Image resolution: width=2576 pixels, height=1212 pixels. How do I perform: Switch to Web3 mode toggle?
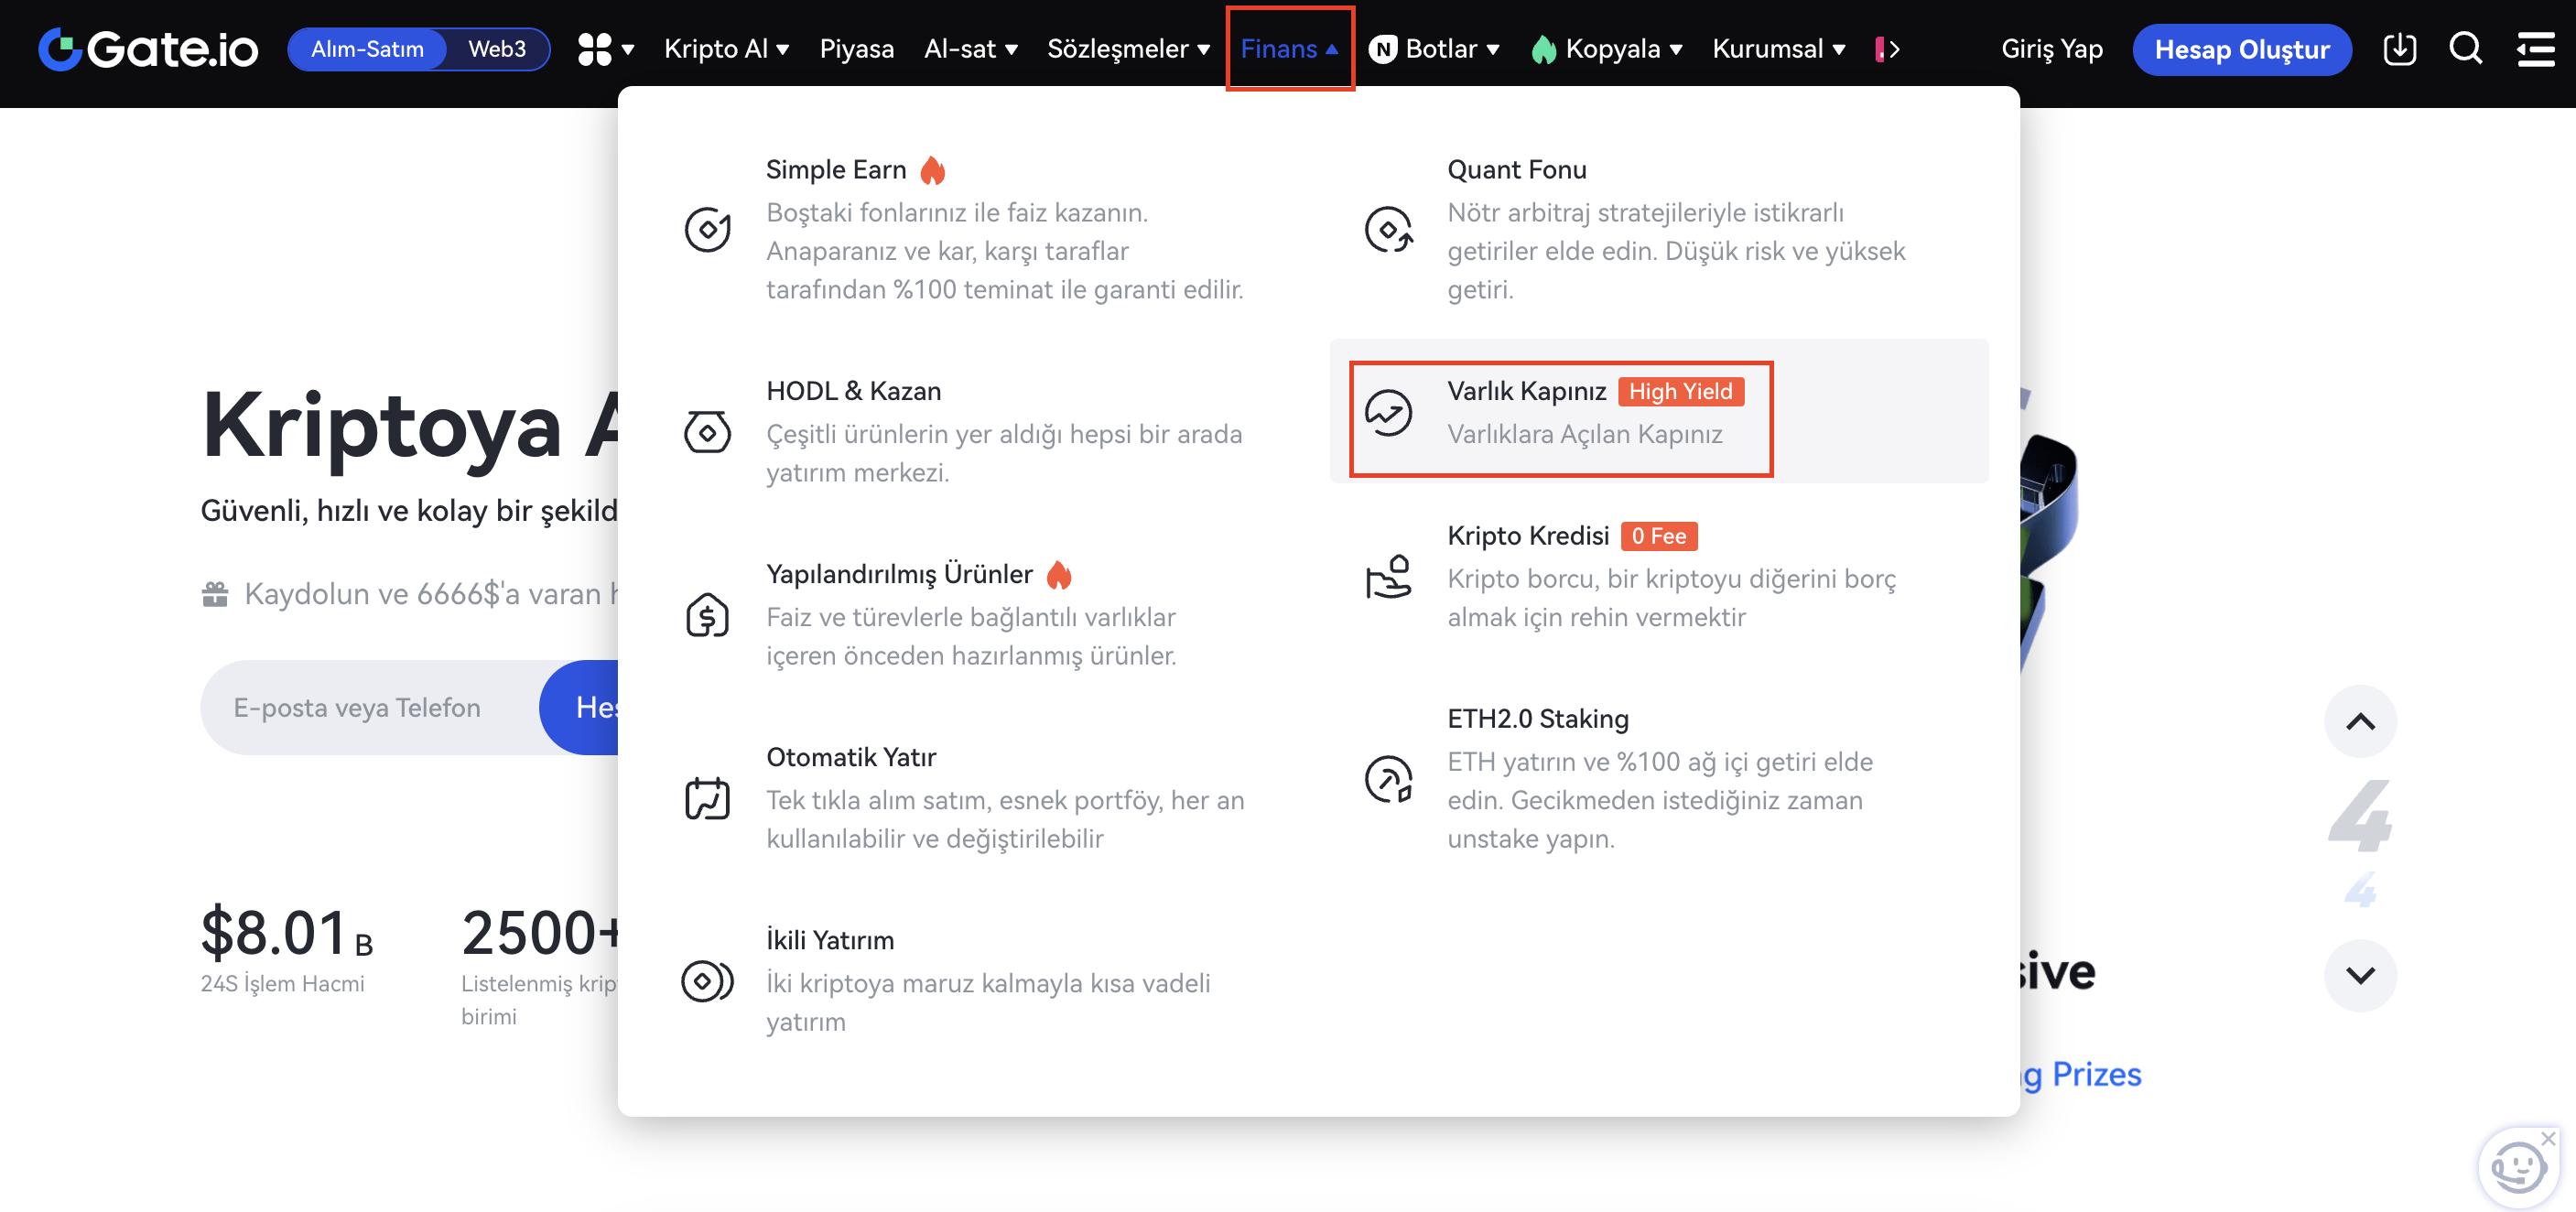(497, 49)
